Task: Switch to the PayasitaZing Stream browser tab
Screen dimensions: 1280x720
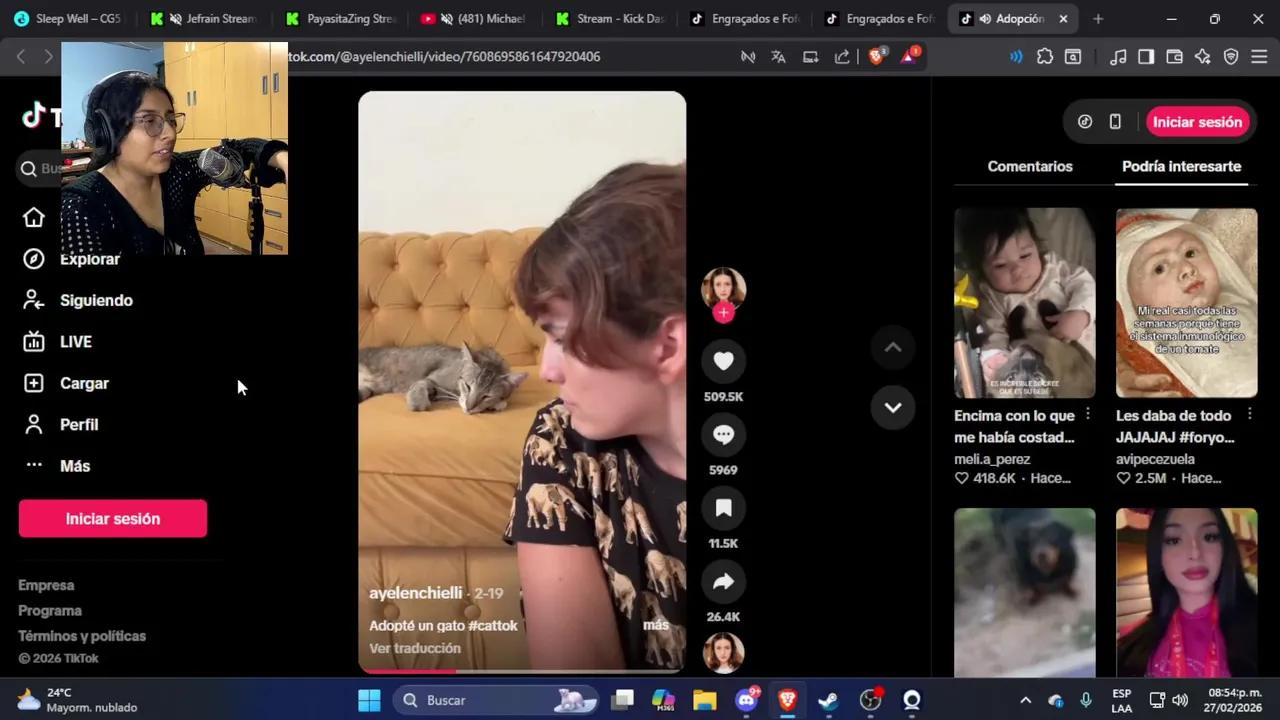Action: click(x=340, y=19)
